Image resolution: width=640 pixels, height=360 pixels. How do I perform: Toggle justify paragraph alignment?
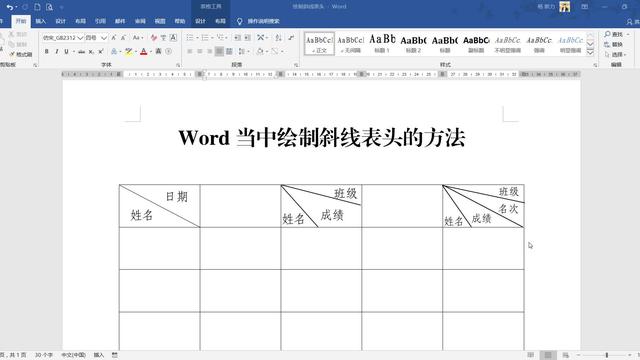(x=220, y=51)
